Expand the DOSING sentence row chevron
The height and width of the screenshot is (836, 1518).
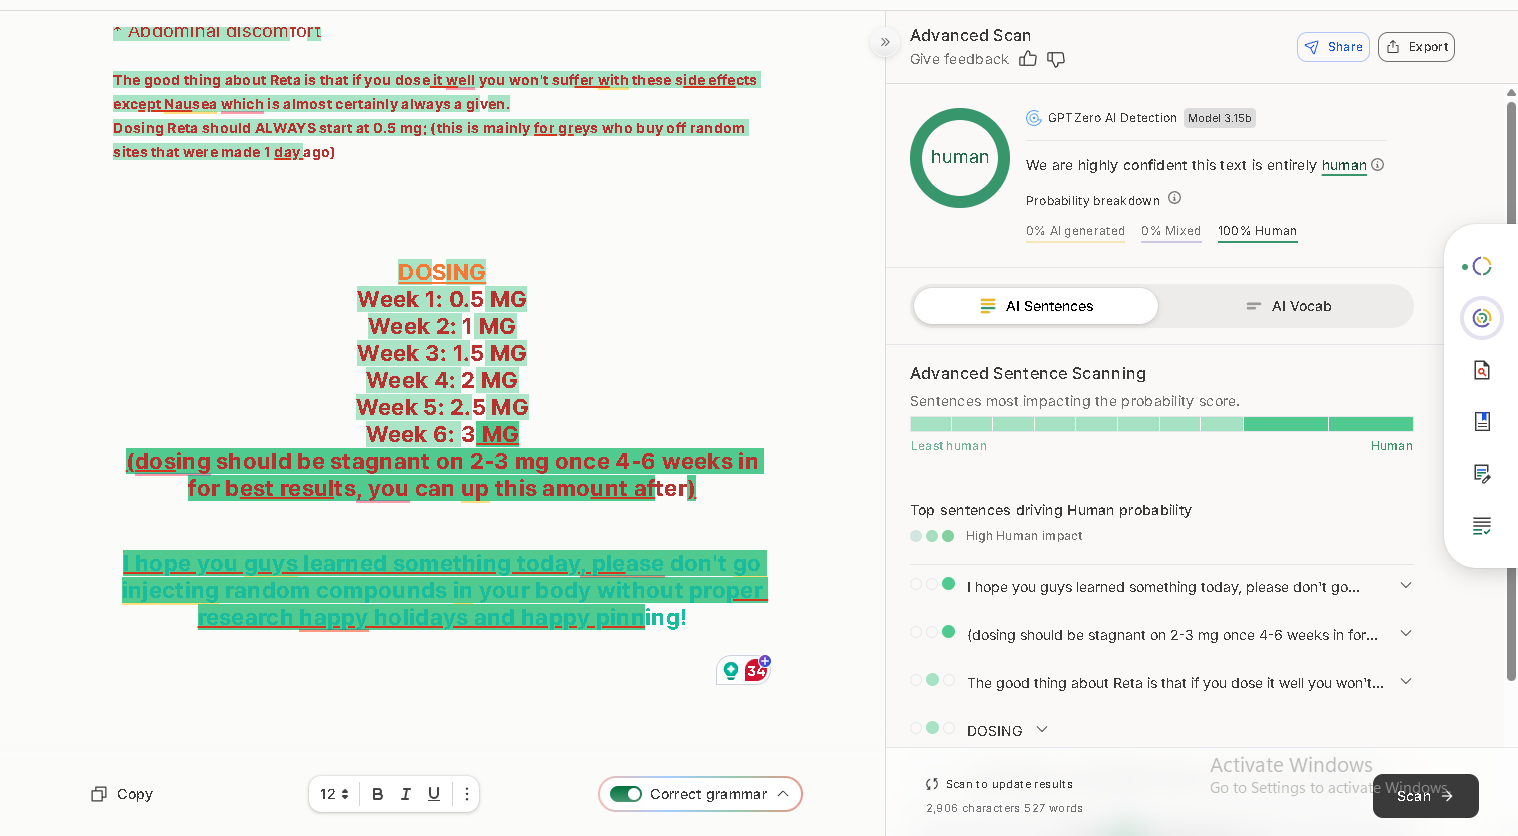point(1042,730)
